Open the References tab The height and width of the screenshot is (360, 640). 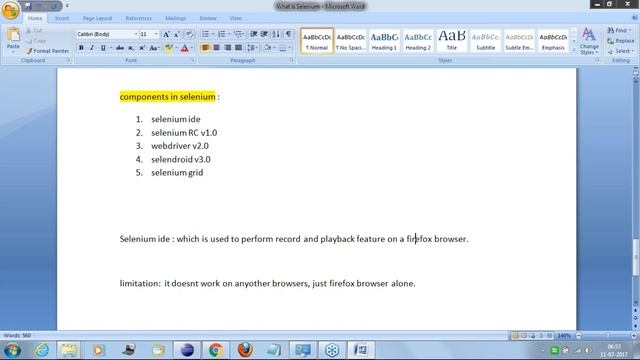[138, 18]
